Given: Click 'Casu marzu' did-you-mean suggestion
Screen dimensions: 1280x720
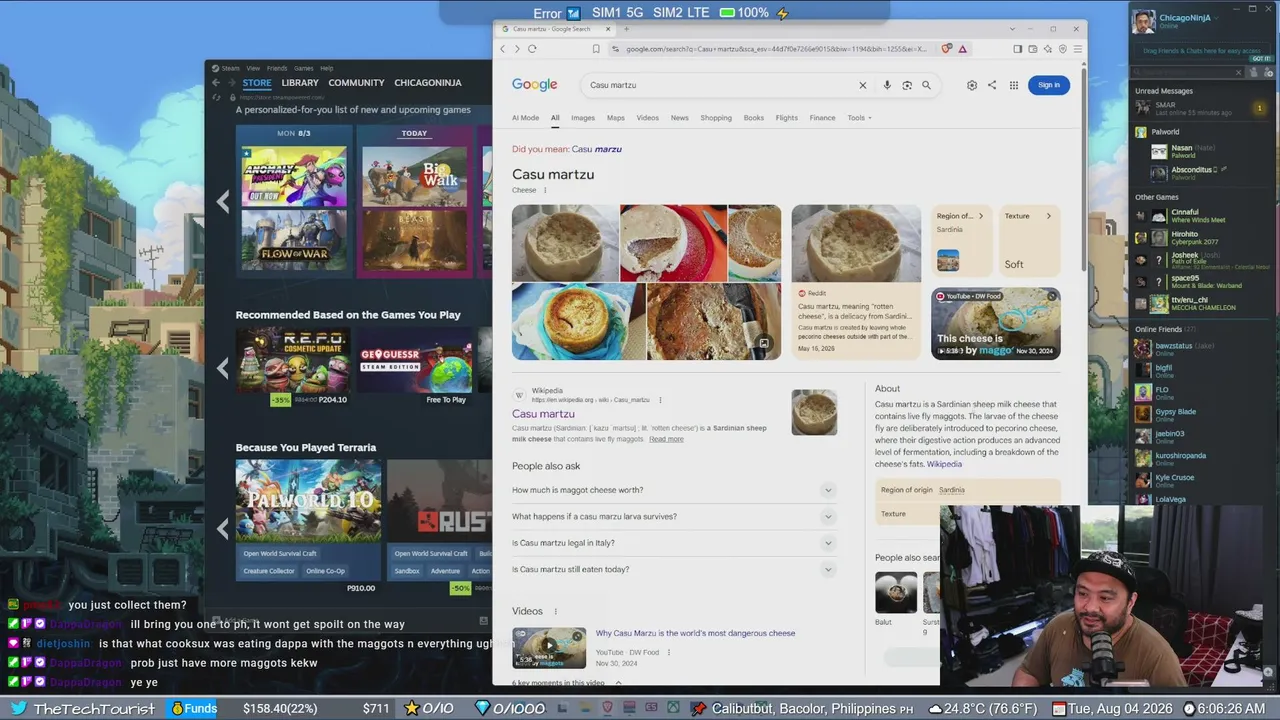Looking at the screenshot, I should click(597, 149).
